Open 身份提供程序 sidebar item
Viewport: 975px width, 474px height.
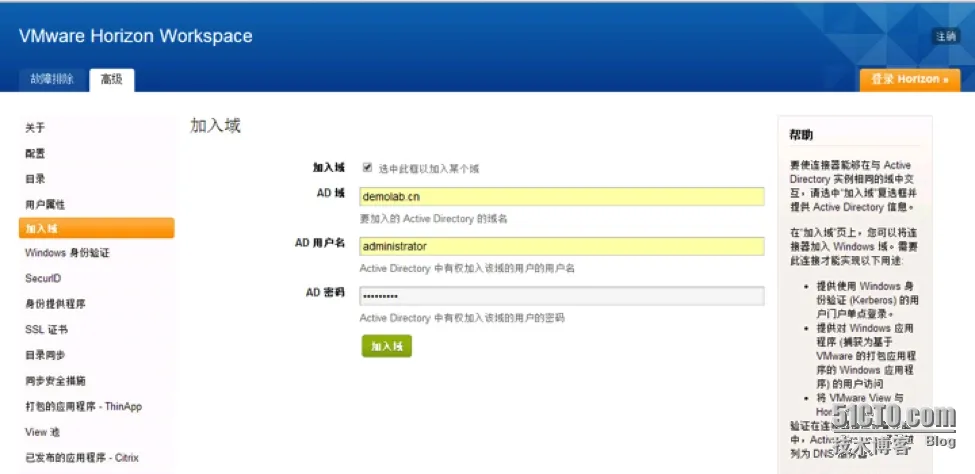[x=55, y=304]
